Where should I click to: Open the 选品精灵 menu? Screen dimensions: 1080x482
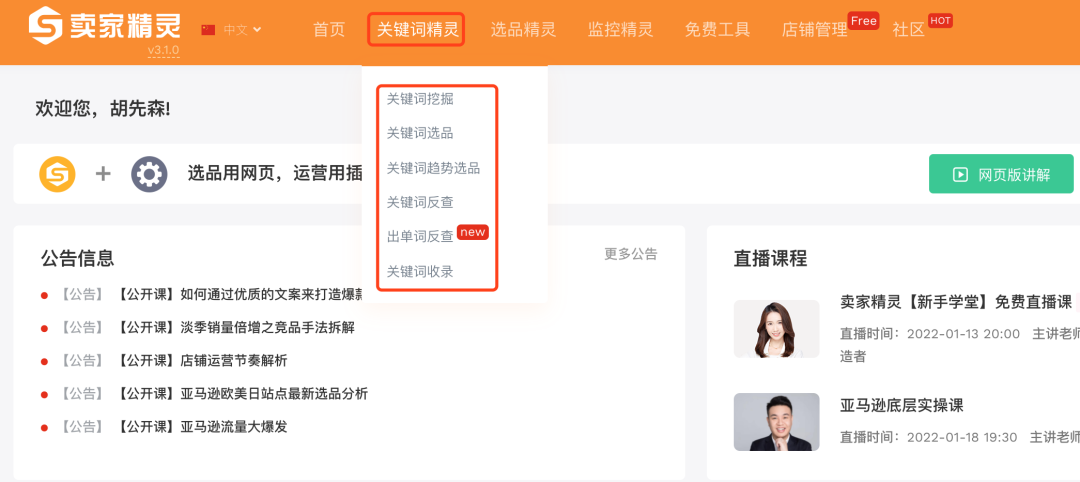(x=523, y=30)
